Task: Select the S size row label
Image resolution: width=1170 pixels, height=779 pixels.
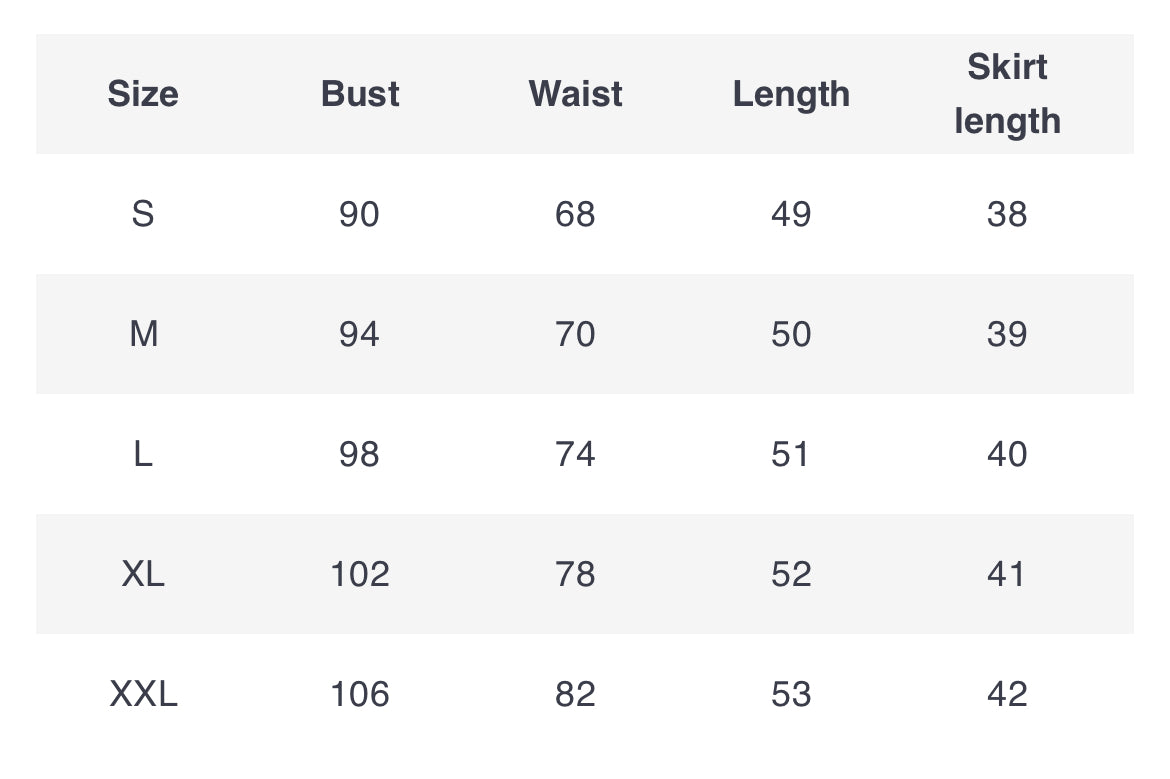Action: pos(143,214)
